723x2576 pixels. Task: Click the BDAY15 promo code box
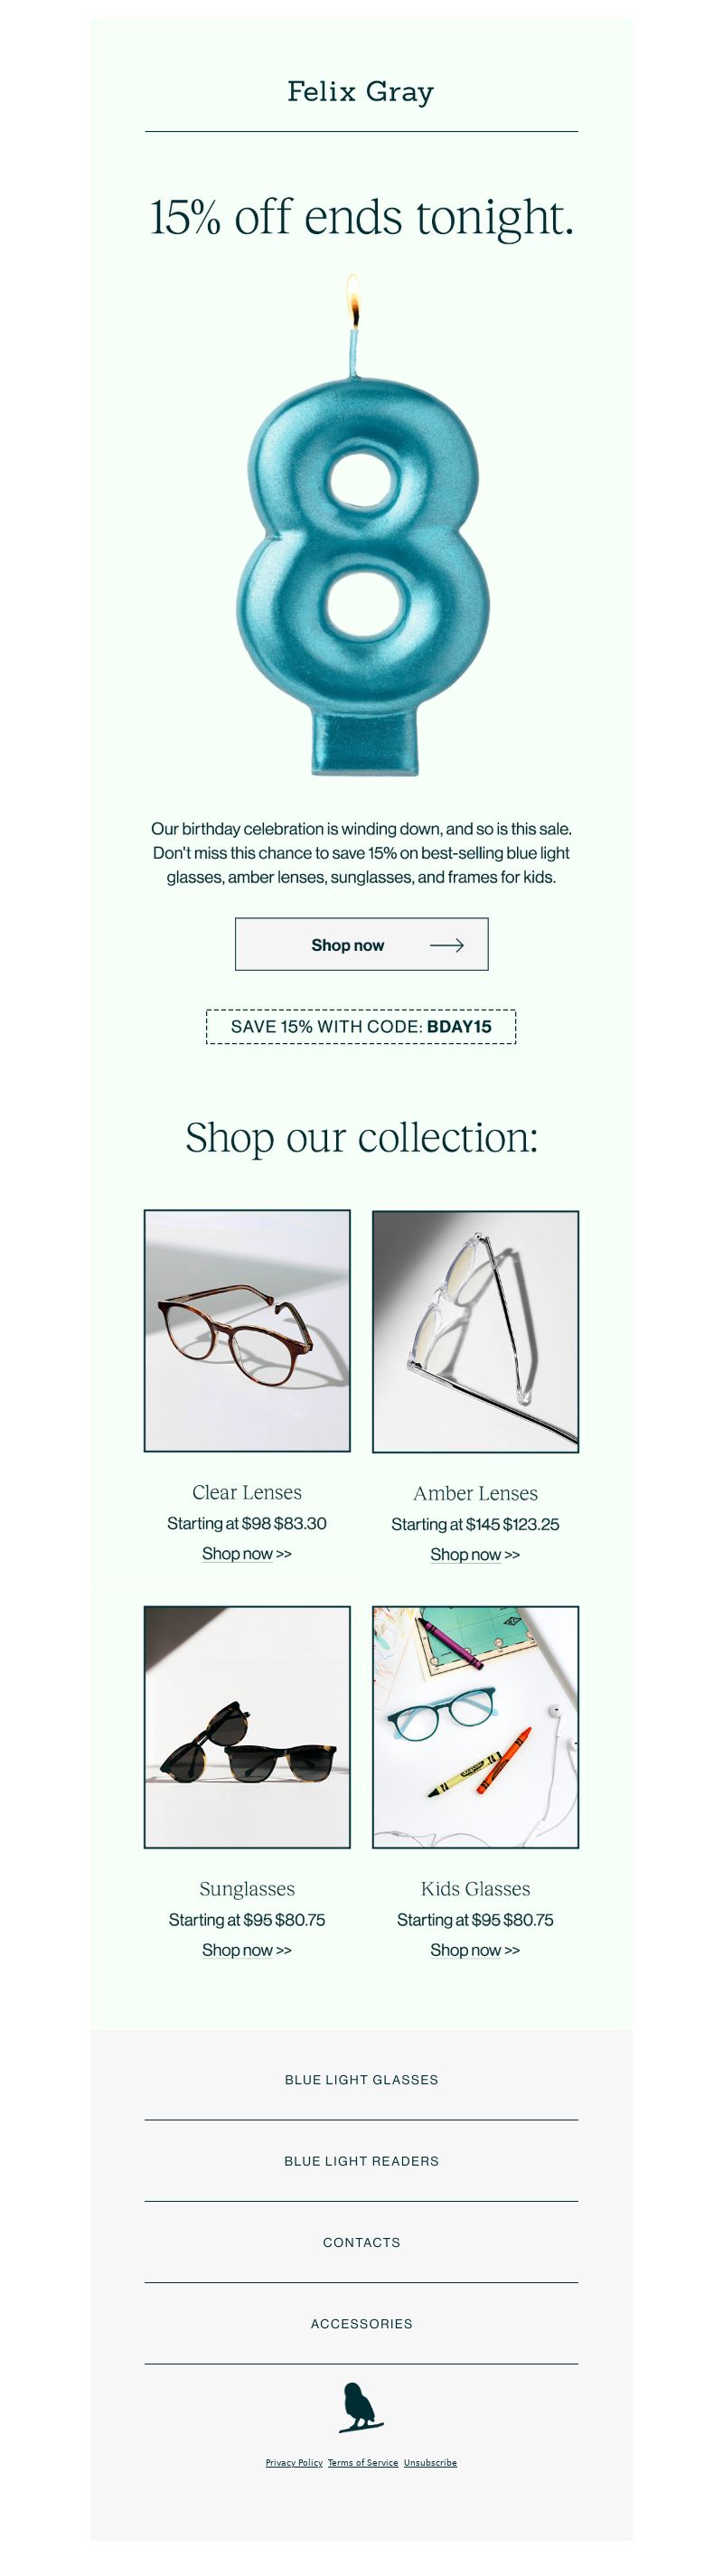(361, 1027)
